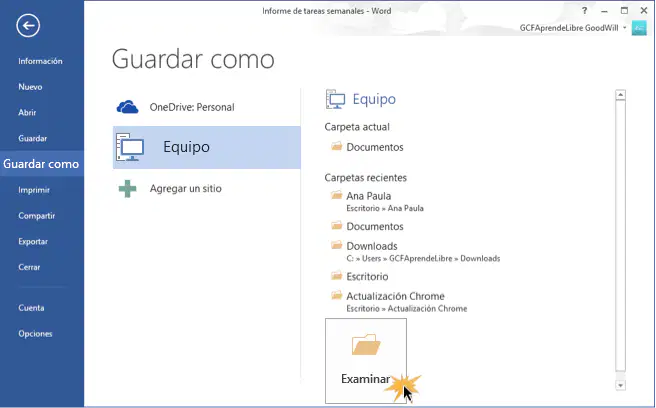
Task: Close the Word window
Action: click(x=644, y=11)
